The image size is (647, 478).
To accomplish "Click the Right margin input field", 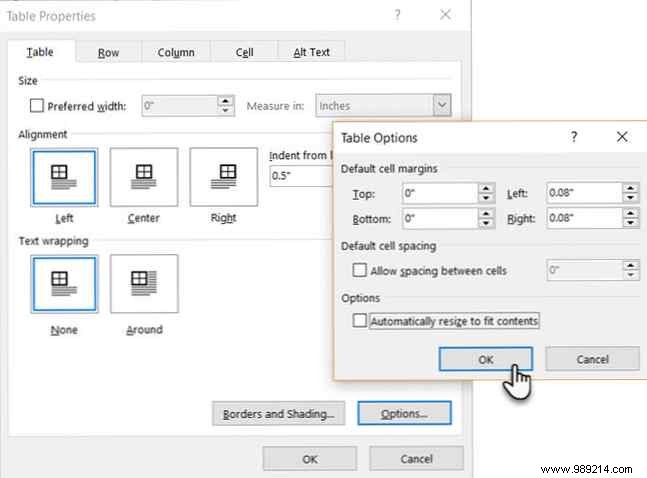I will (584, 218).
